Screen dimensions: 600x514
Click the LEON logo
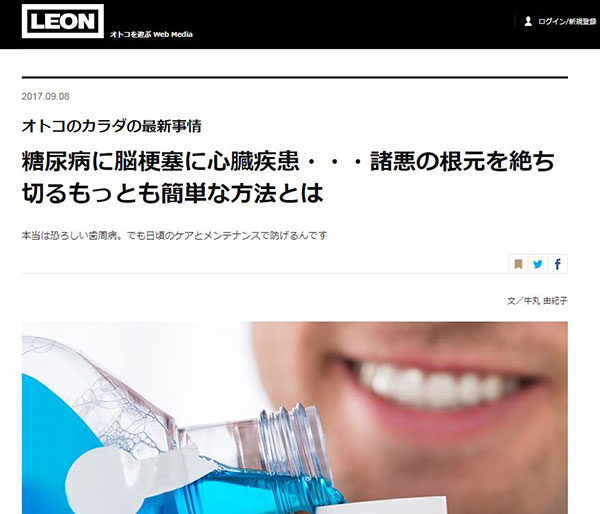tap(63, 21)
